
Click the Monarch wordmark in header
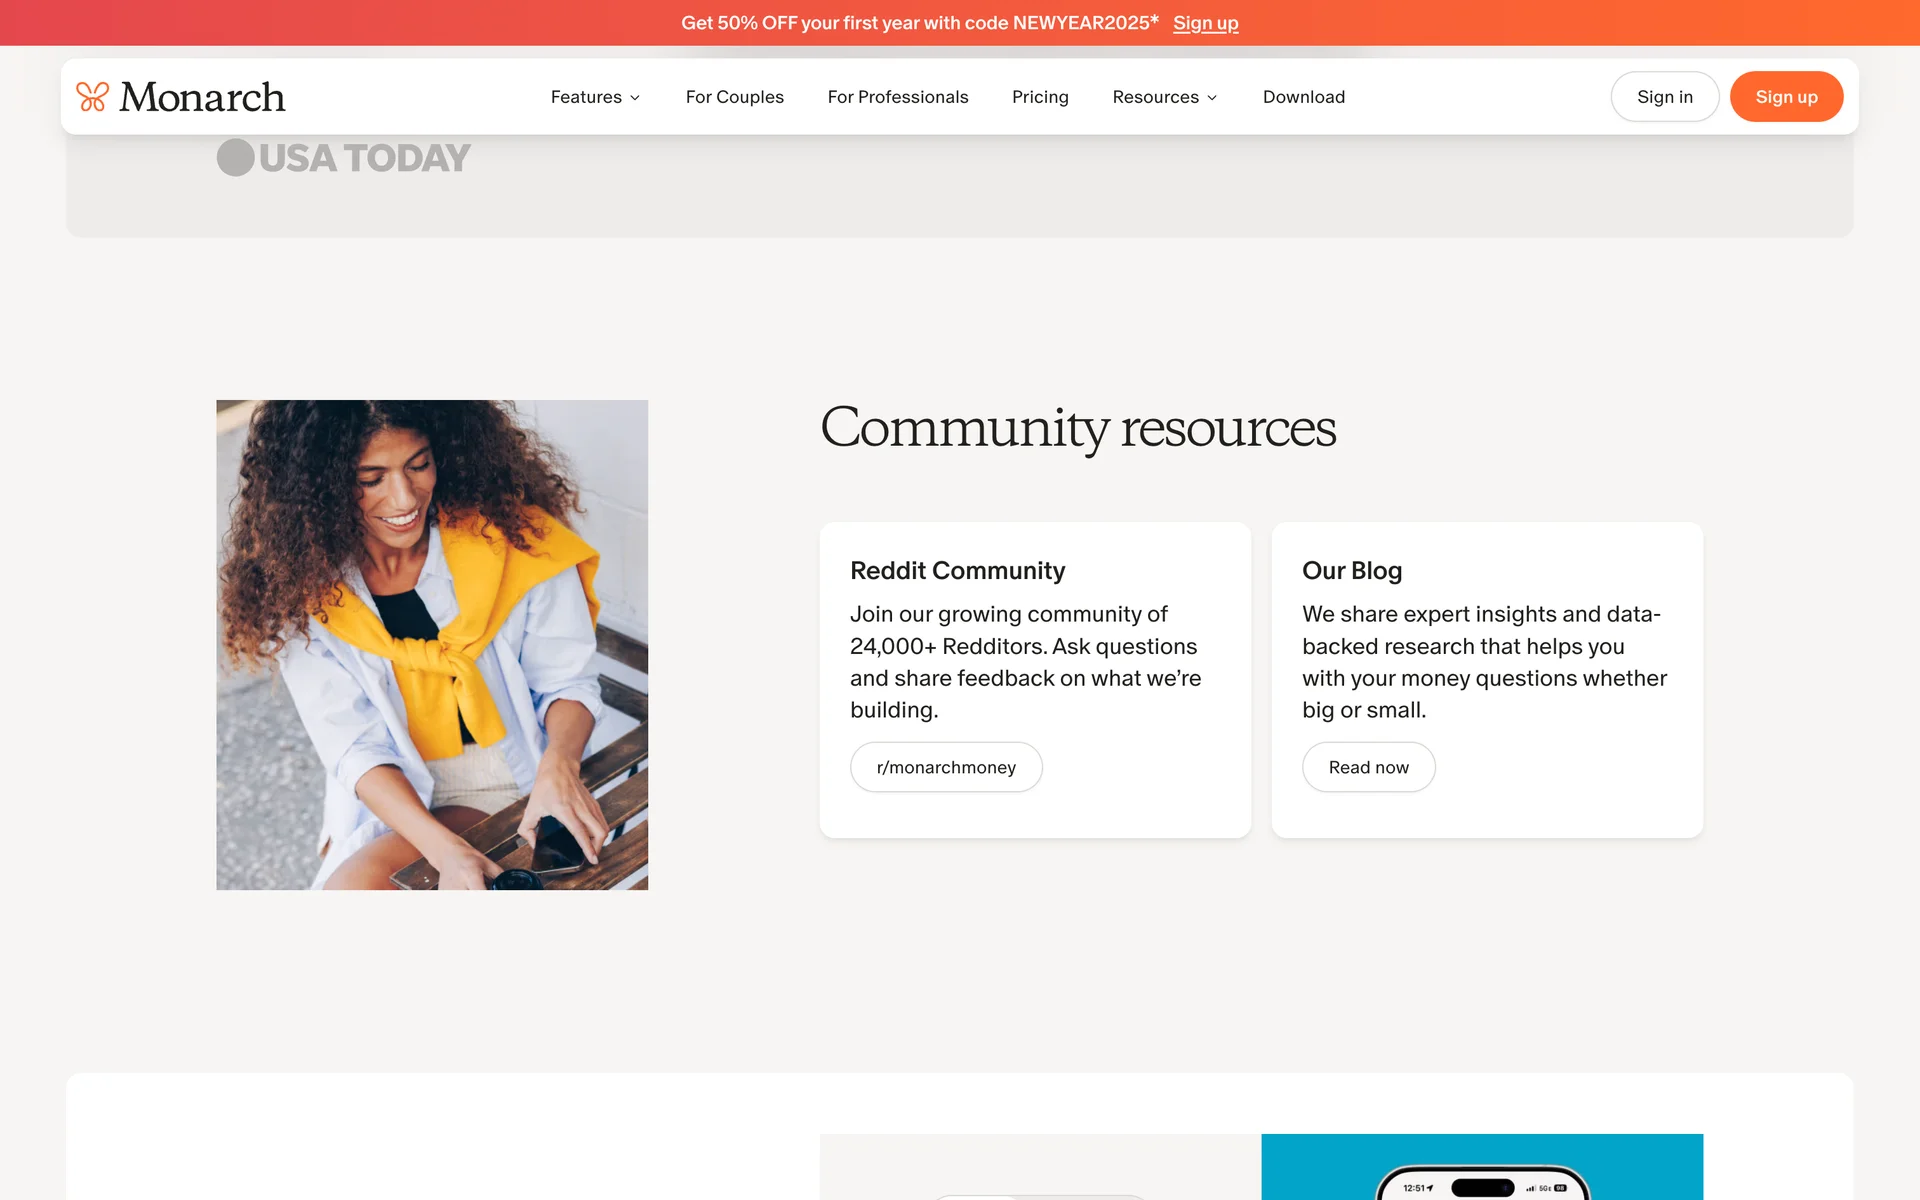coord(202,97)
